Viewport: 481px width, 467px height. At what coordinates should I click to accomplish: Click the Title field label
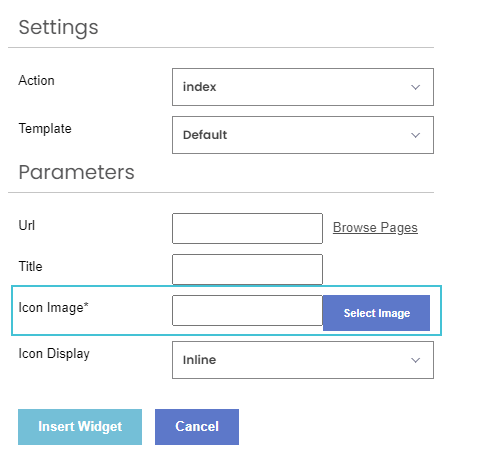pos(30,266)
